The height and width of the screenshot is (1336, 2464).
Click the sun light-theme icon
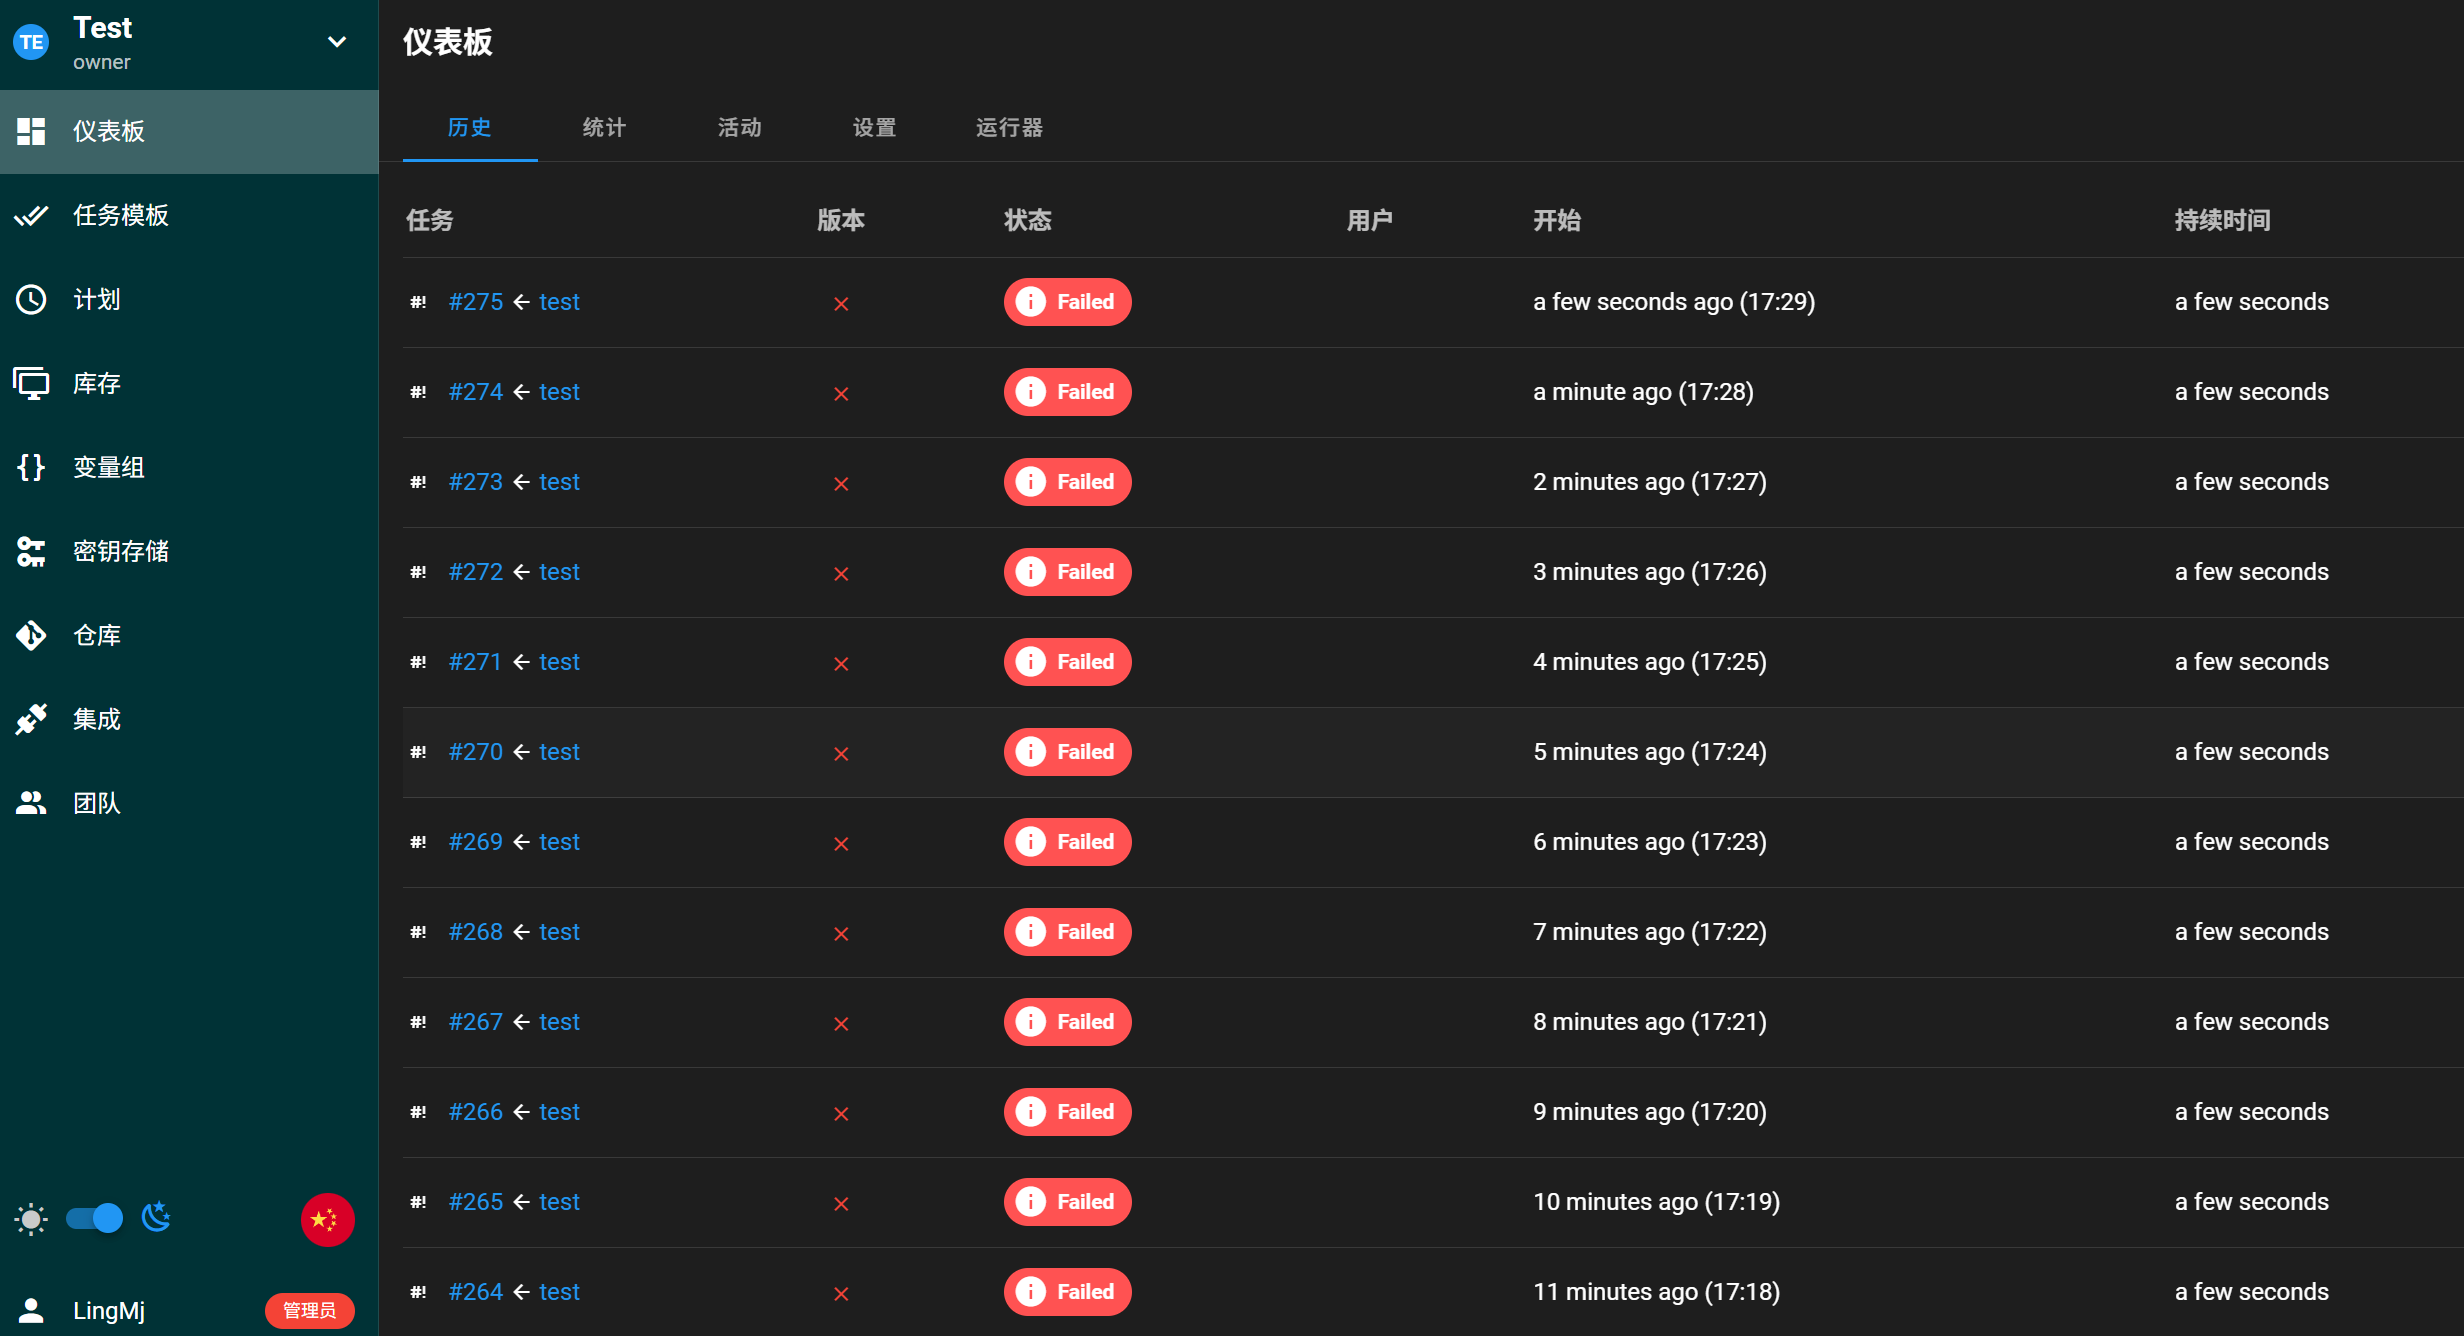click(31, 1219)
